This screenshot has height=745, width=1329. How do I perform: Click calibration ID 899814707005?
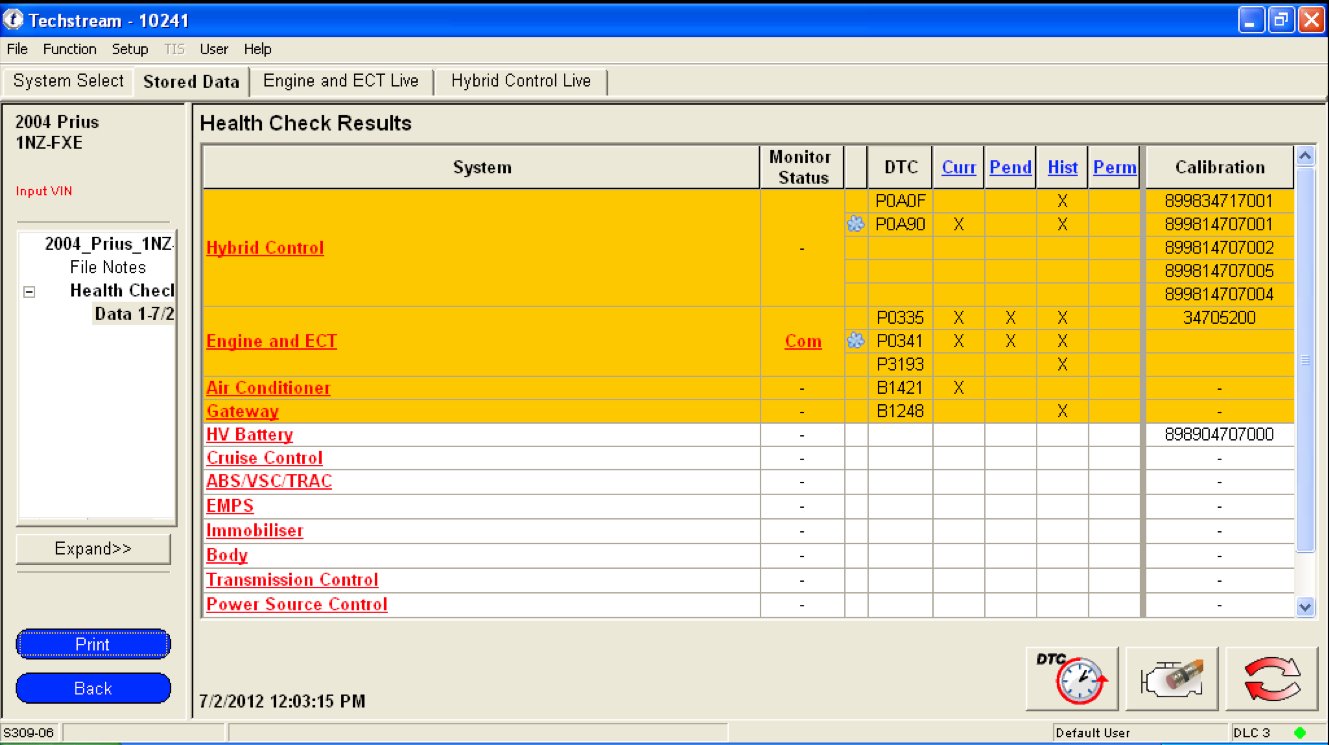click(1219, 271)
